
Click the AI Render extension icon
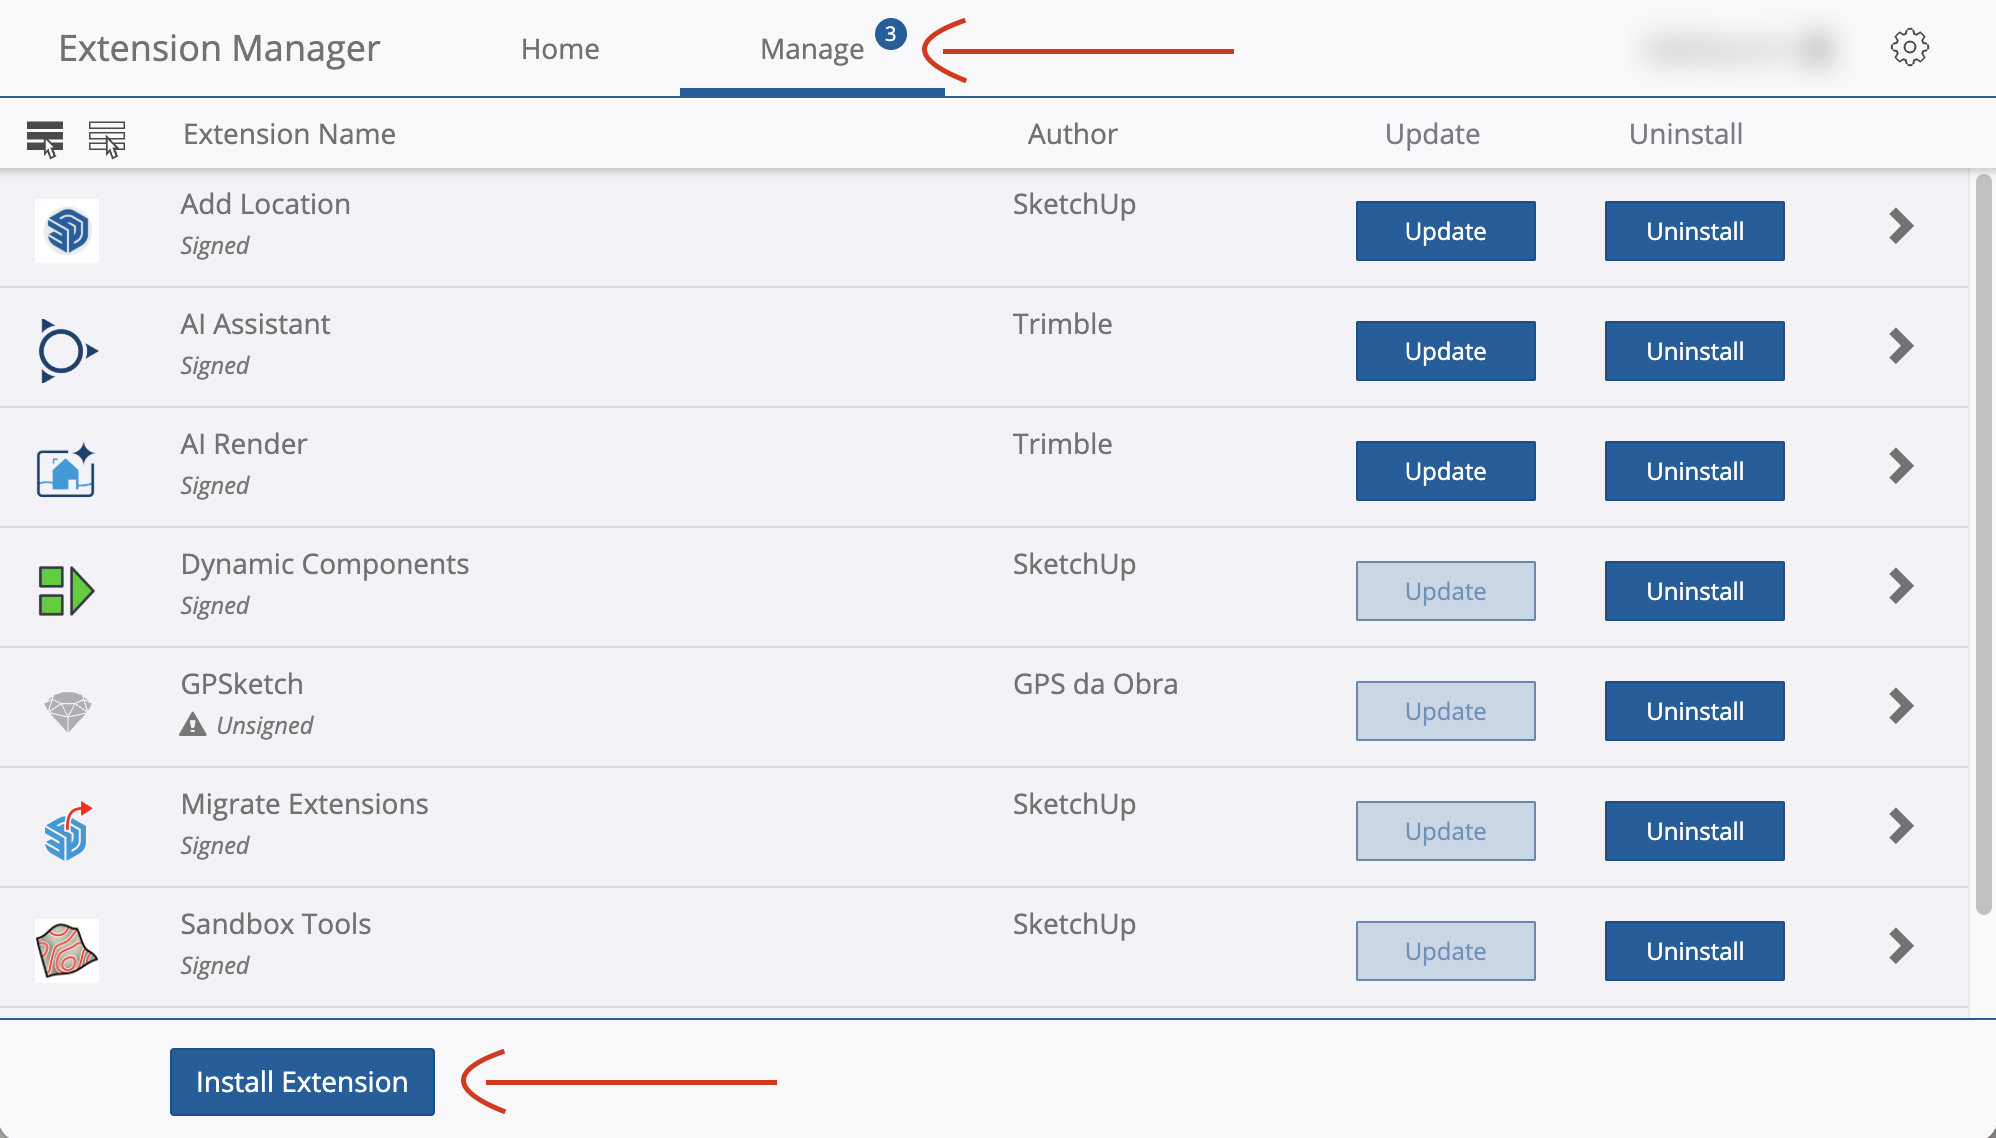point(67,471)
